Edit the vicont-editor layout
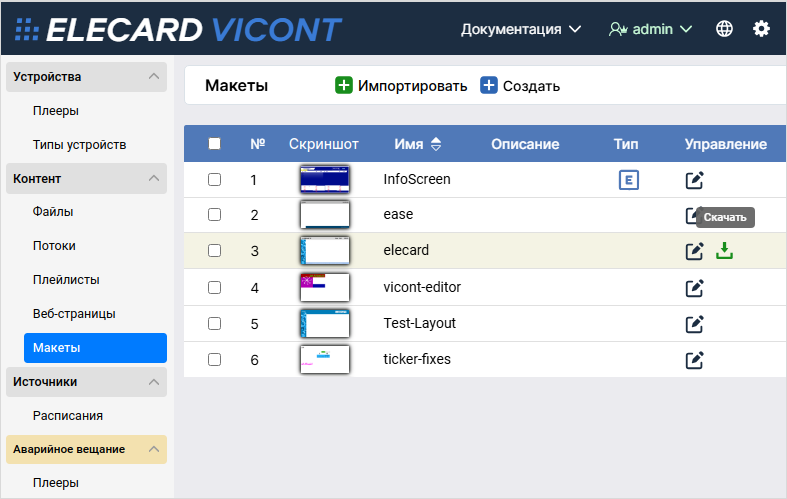The image size is (787, 499). [695, 288]
